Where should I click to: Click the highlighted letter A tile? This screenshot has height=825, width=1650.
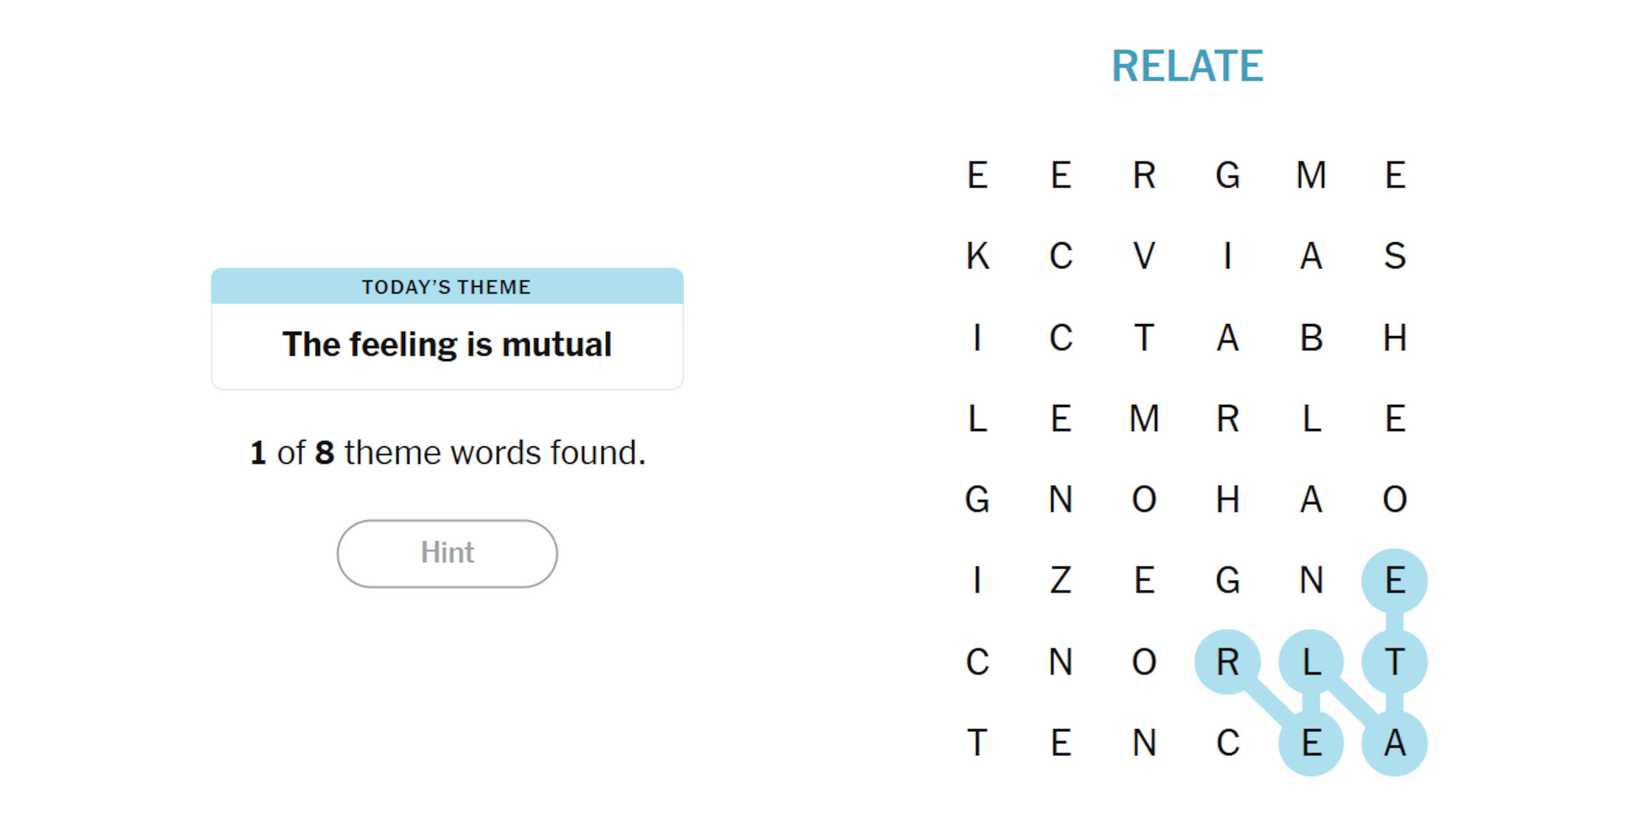pos(1395,743)
